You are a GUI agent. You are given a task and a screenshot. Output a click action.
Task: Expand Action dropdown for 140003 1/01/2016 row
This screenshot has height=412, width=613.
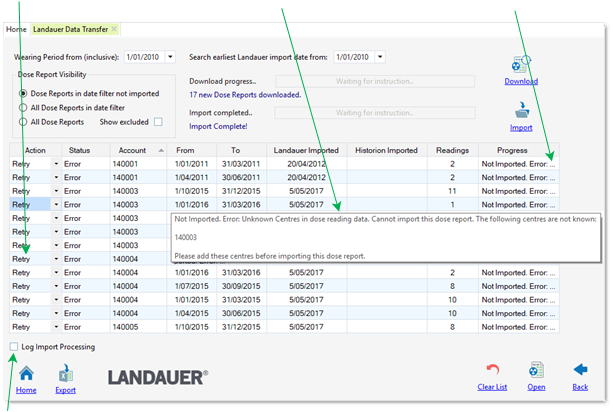(56, 204)
